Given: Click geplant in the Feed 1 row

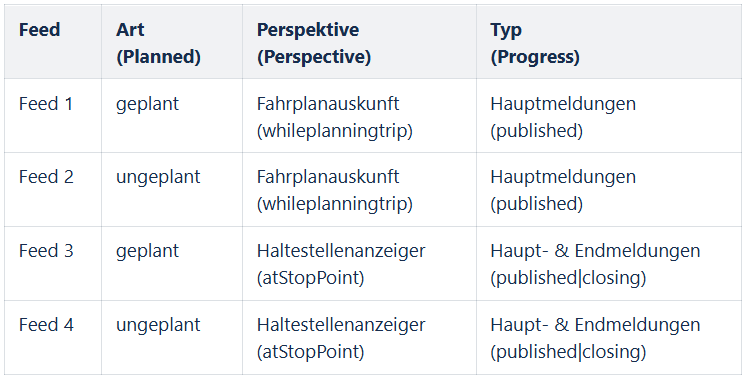Looking at the screenshot, I should coord(147,105).
